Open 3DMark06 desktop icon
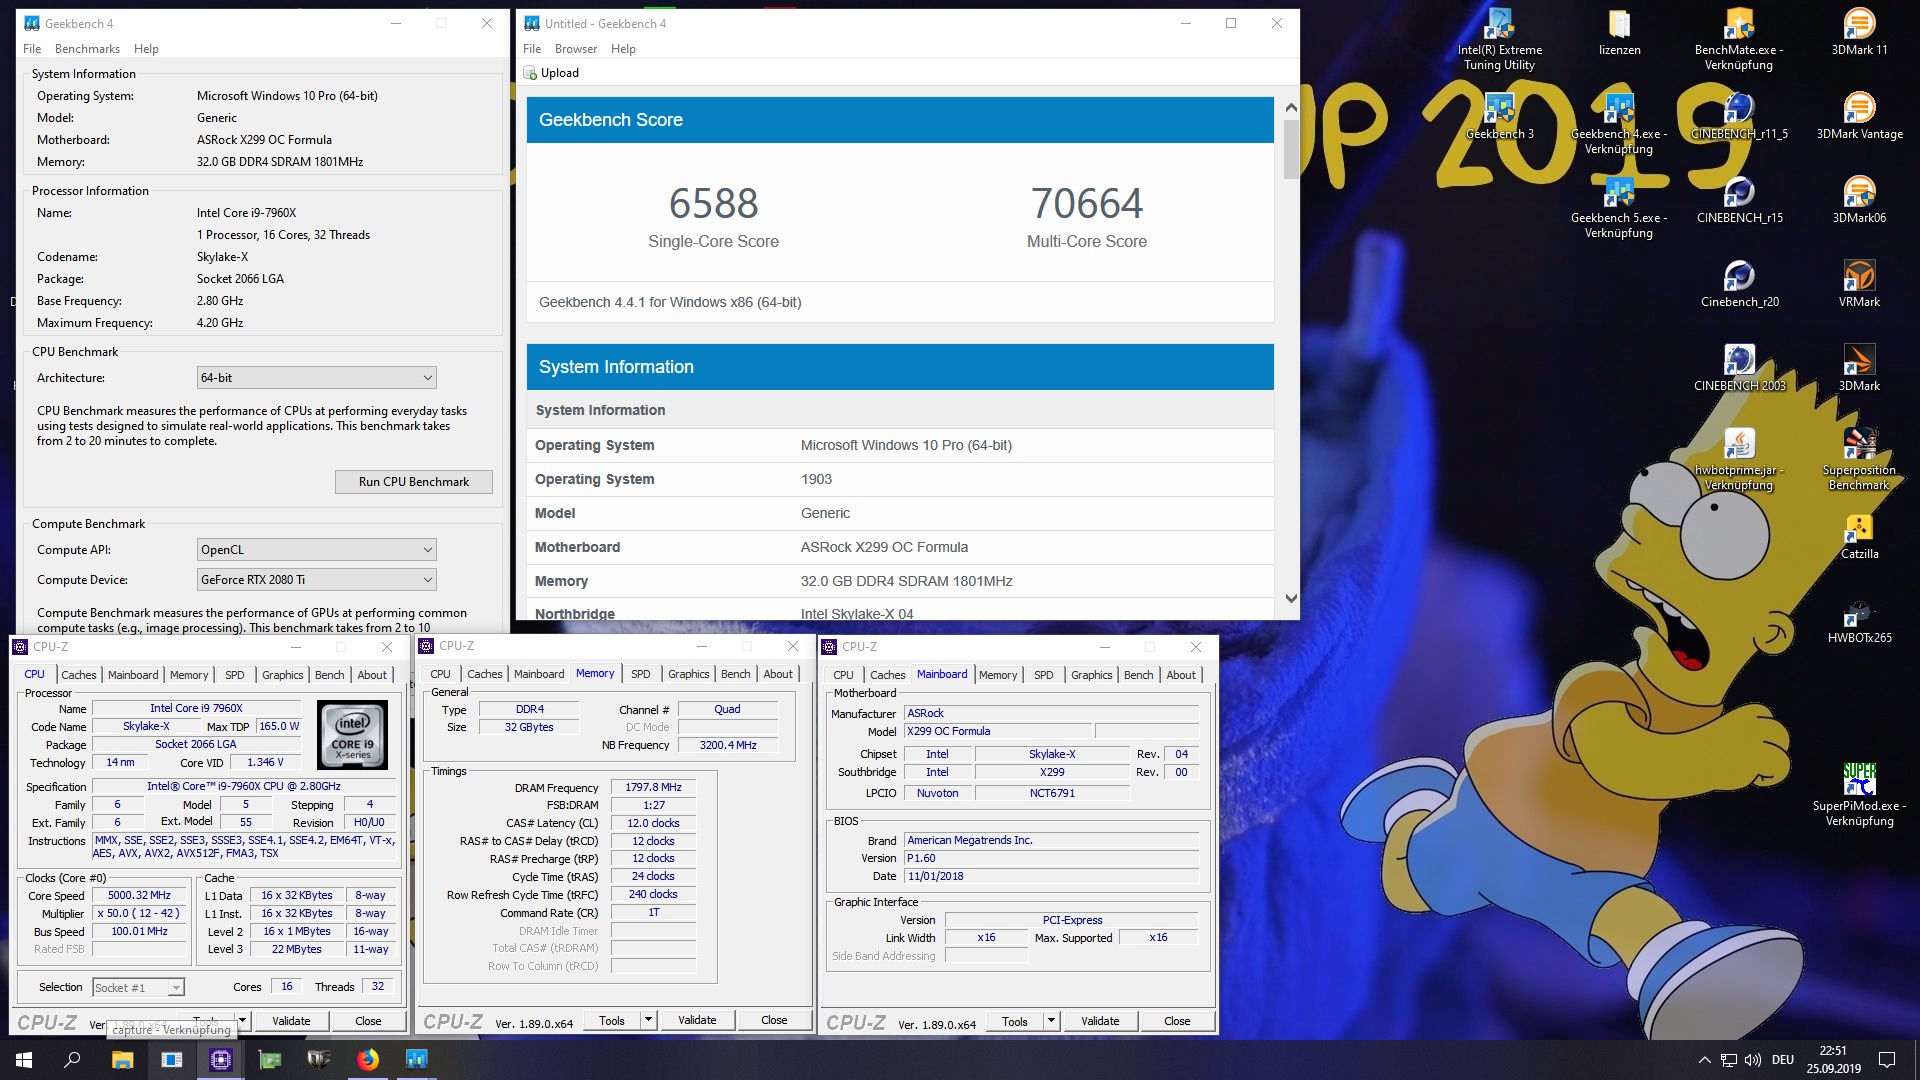 tap(1859, 200)
